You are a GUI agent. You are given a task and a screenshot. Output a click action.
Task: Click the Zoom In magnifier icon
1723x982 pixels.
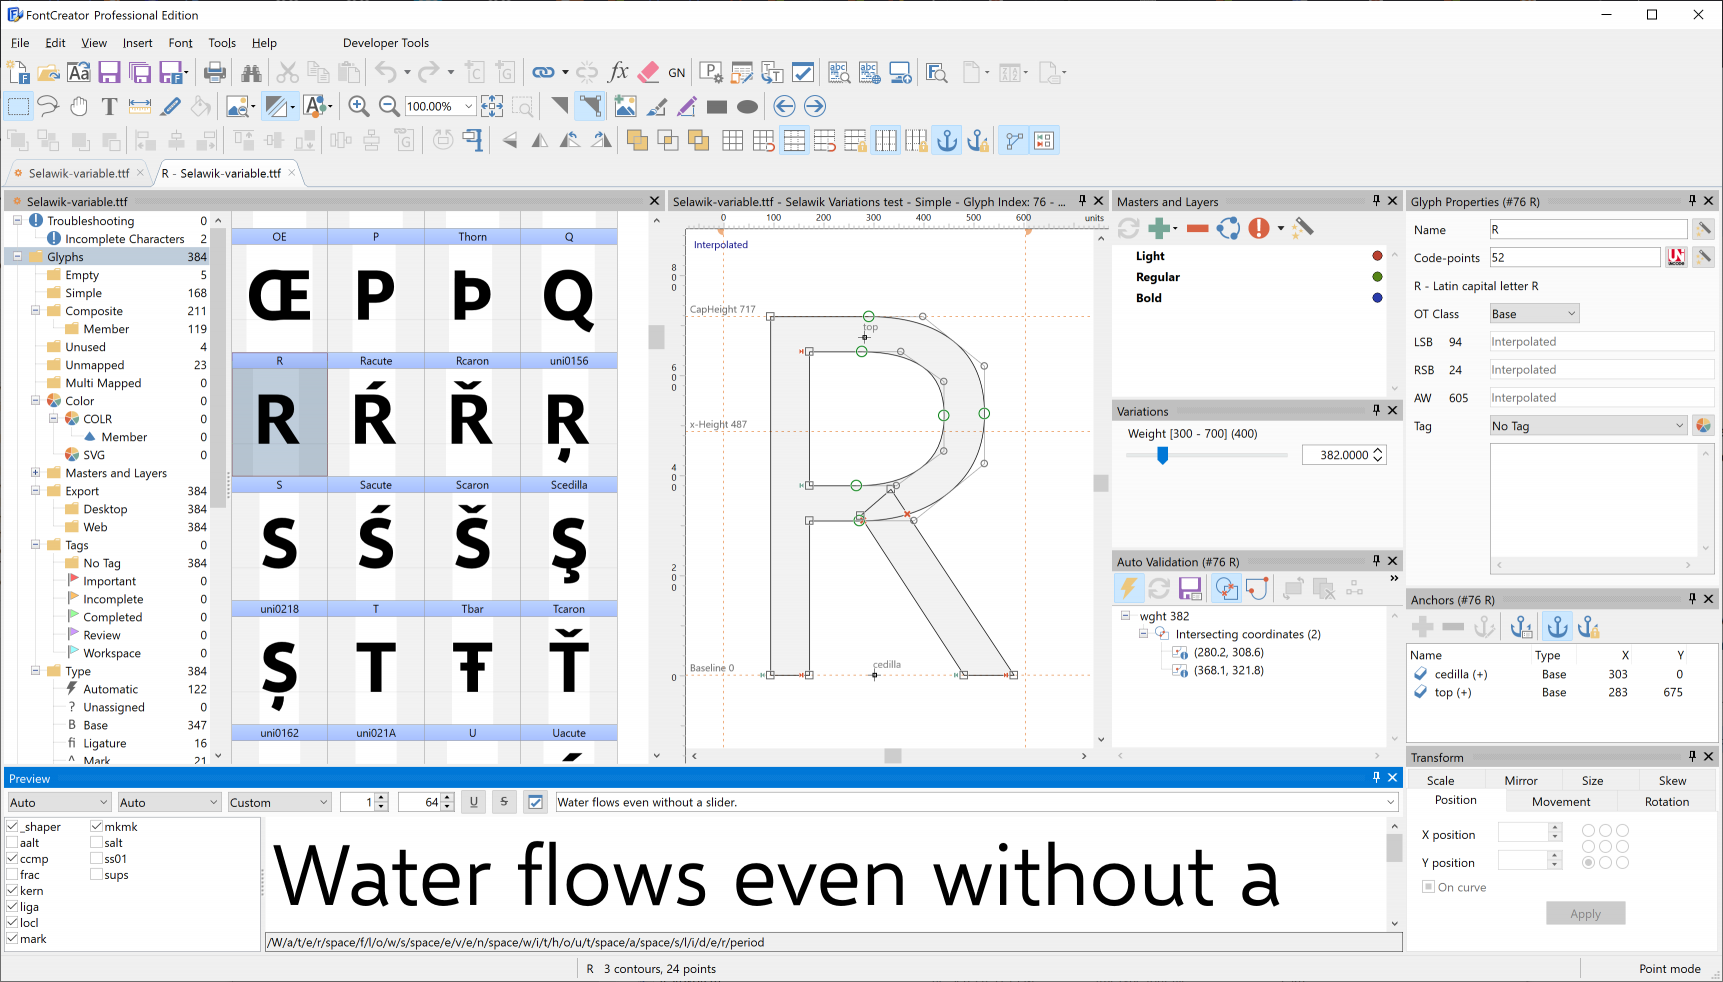(358, 106)
